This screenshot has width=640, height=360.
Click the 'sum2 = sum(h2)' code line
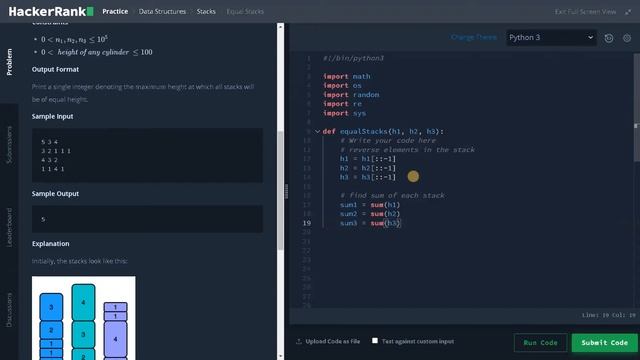click(370, 214)
